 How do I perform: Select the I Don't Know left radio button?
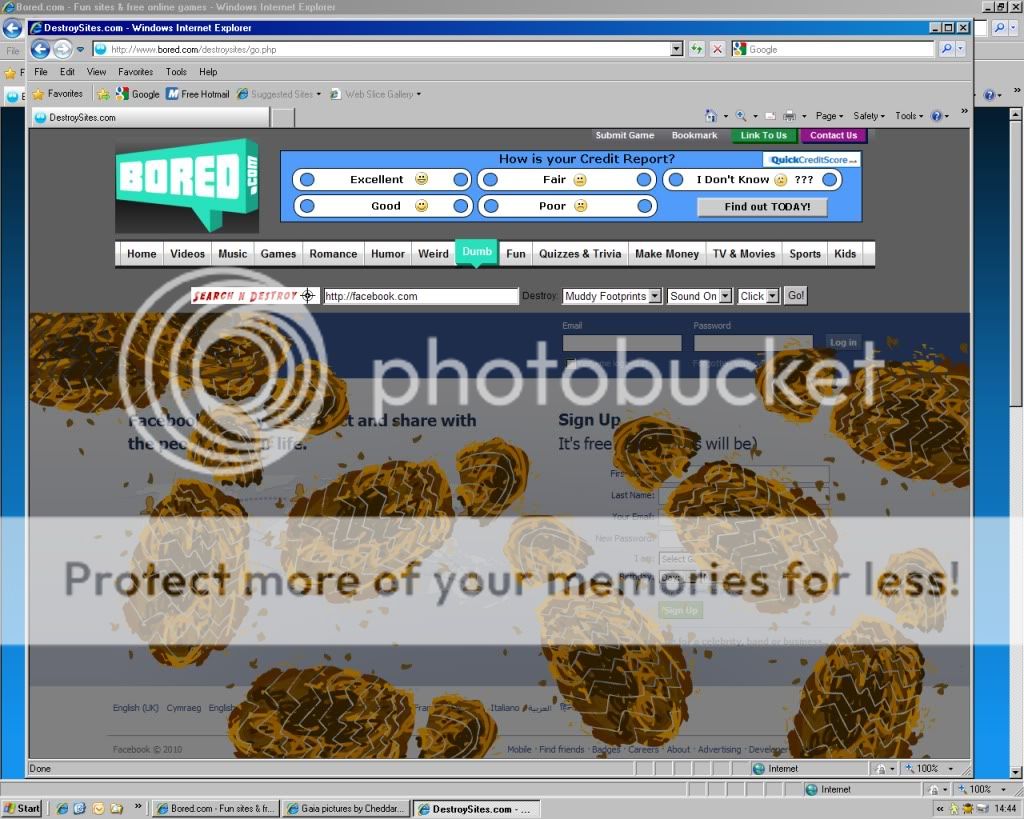pos(676,180)
